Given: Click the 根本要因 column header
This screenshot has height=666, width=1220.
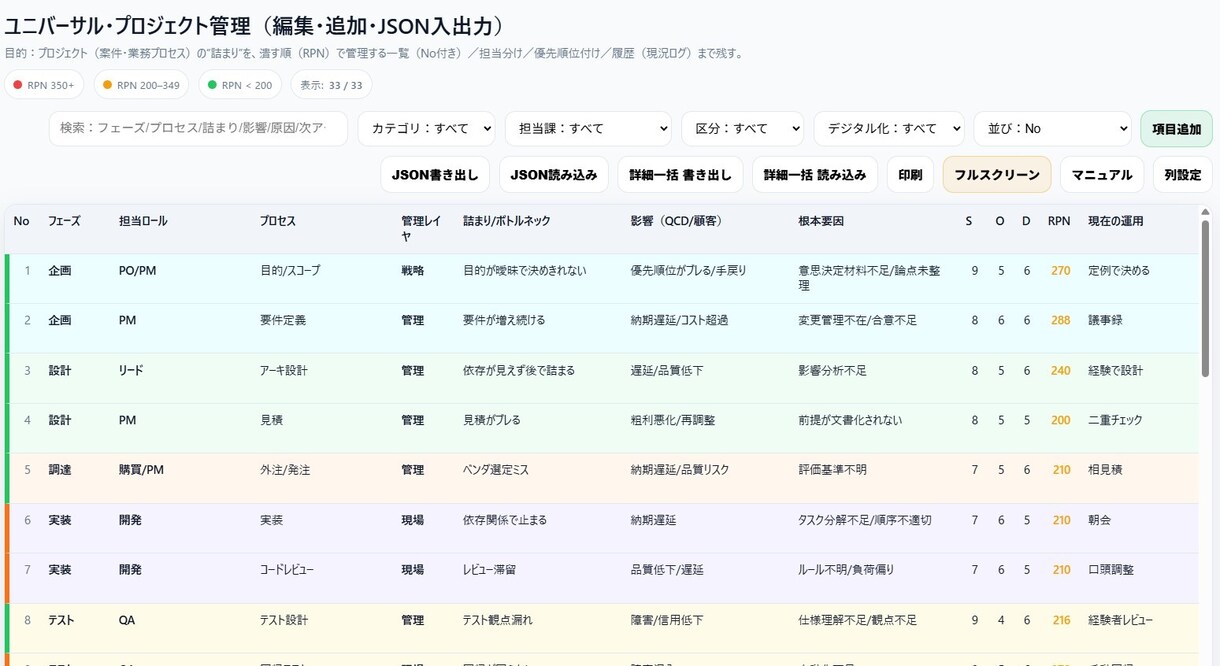Looking at the screenshot, I should point(821,221).
